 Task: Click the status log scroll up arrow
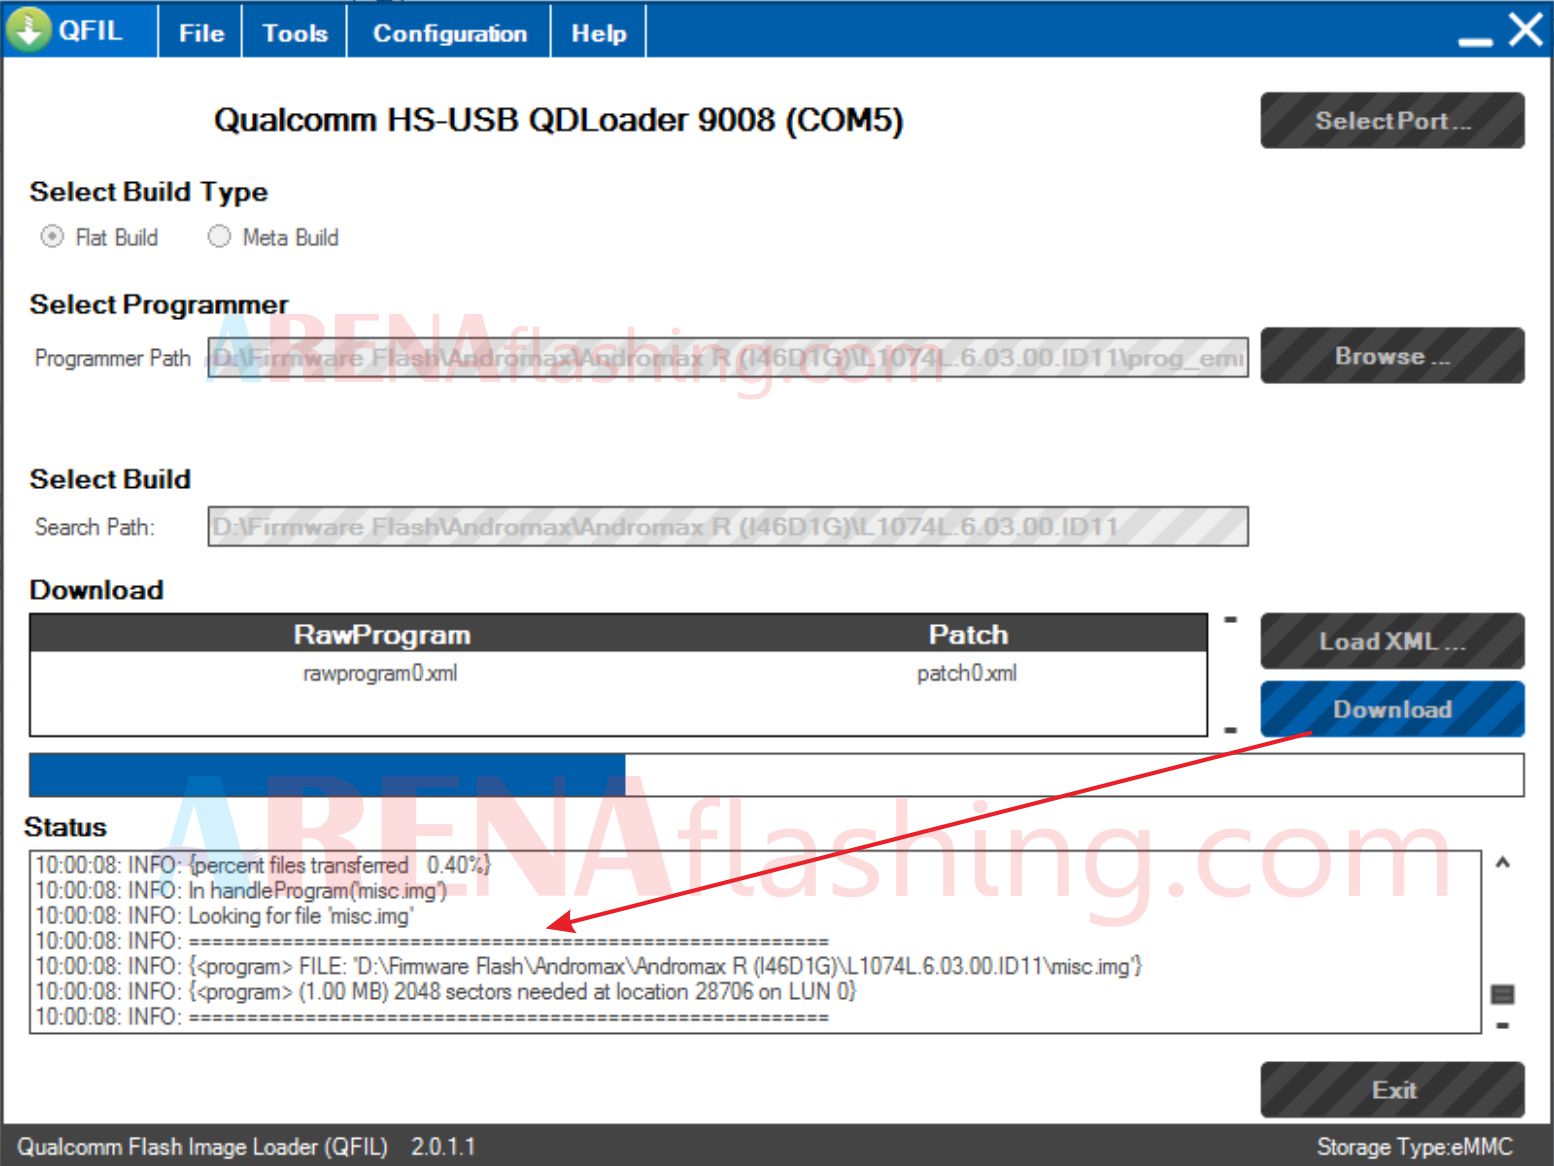point(1502,863)
